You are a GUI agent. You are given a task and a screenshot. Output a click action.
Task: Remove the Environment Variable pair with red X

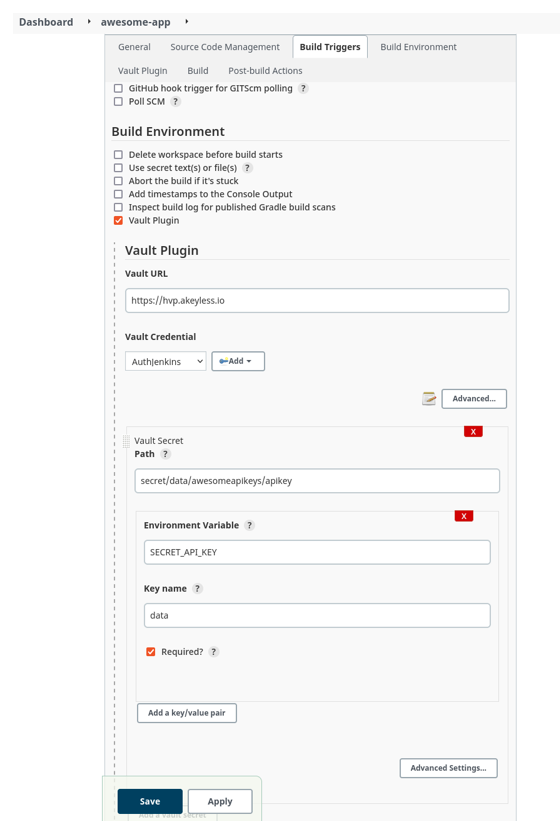[x=463, y=516]
